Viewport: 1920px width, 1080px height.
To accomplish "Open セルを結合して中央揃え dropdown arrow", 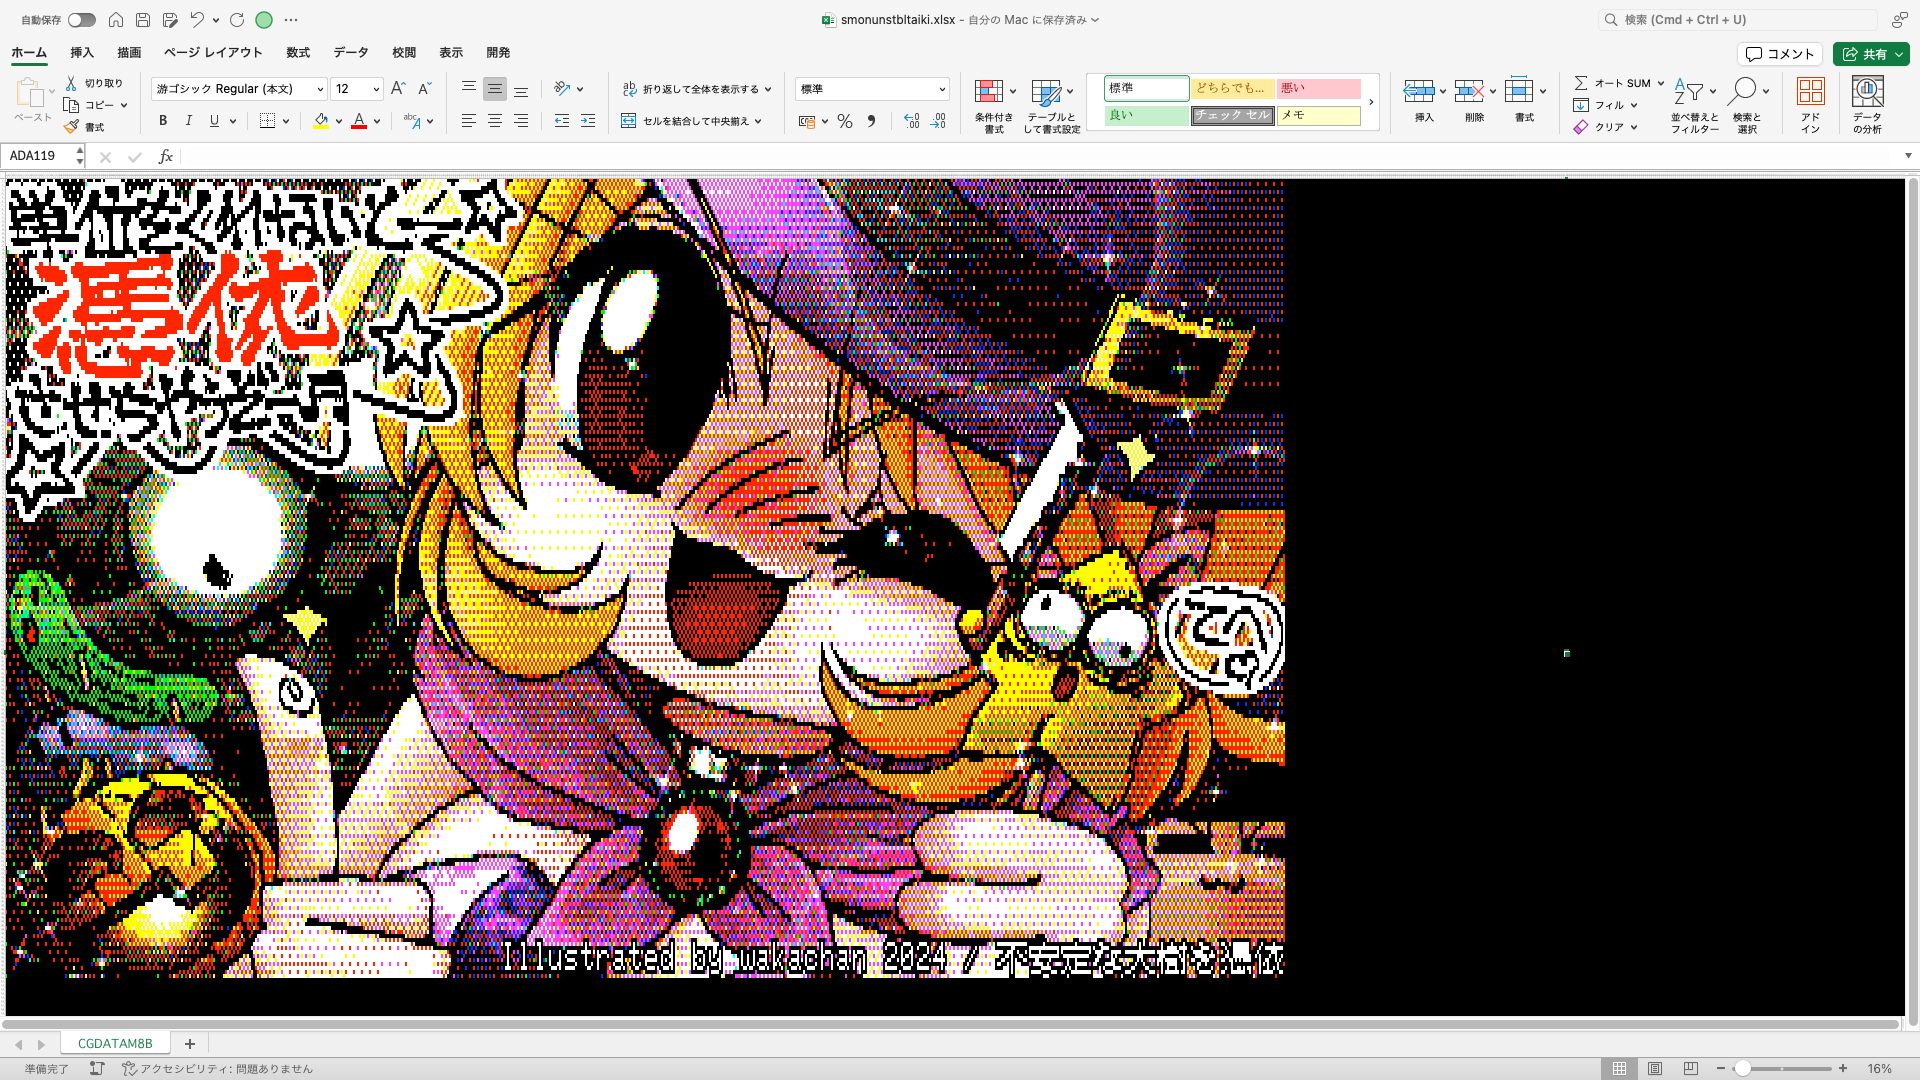I will pos(758,121).
